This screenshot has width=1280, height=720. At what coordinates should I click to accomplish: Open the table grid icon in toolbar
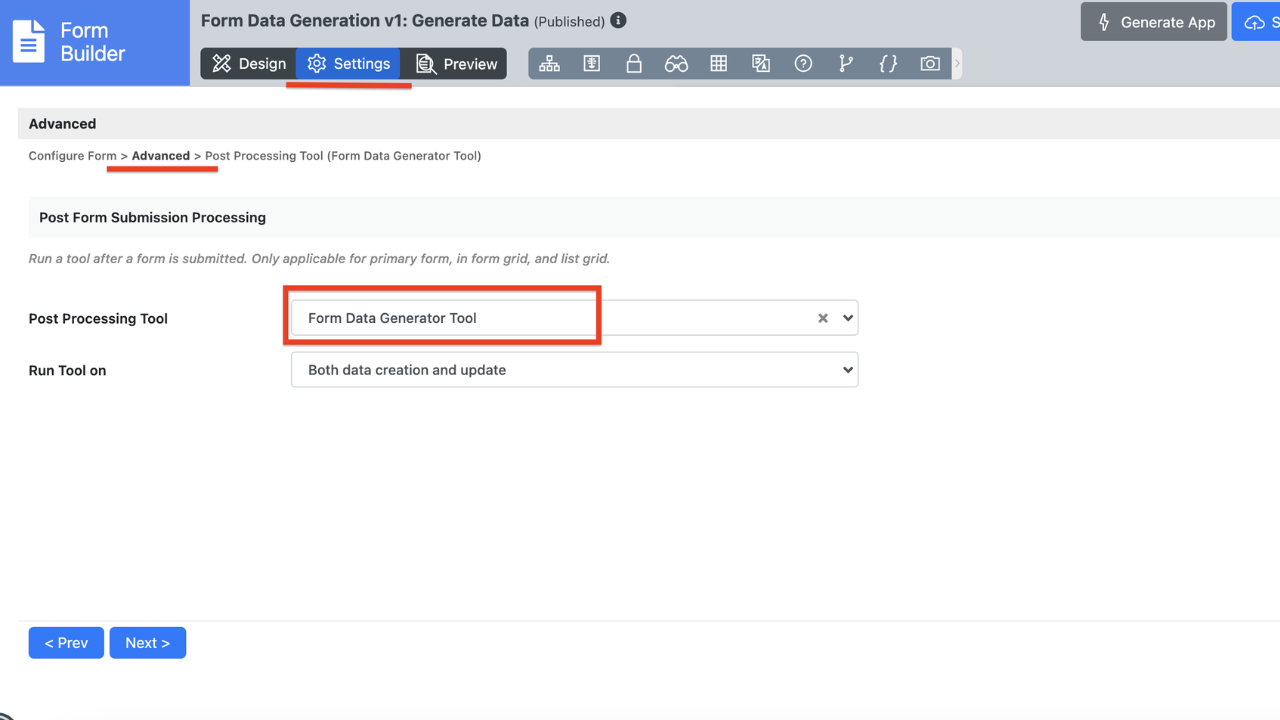click(718, 64)
